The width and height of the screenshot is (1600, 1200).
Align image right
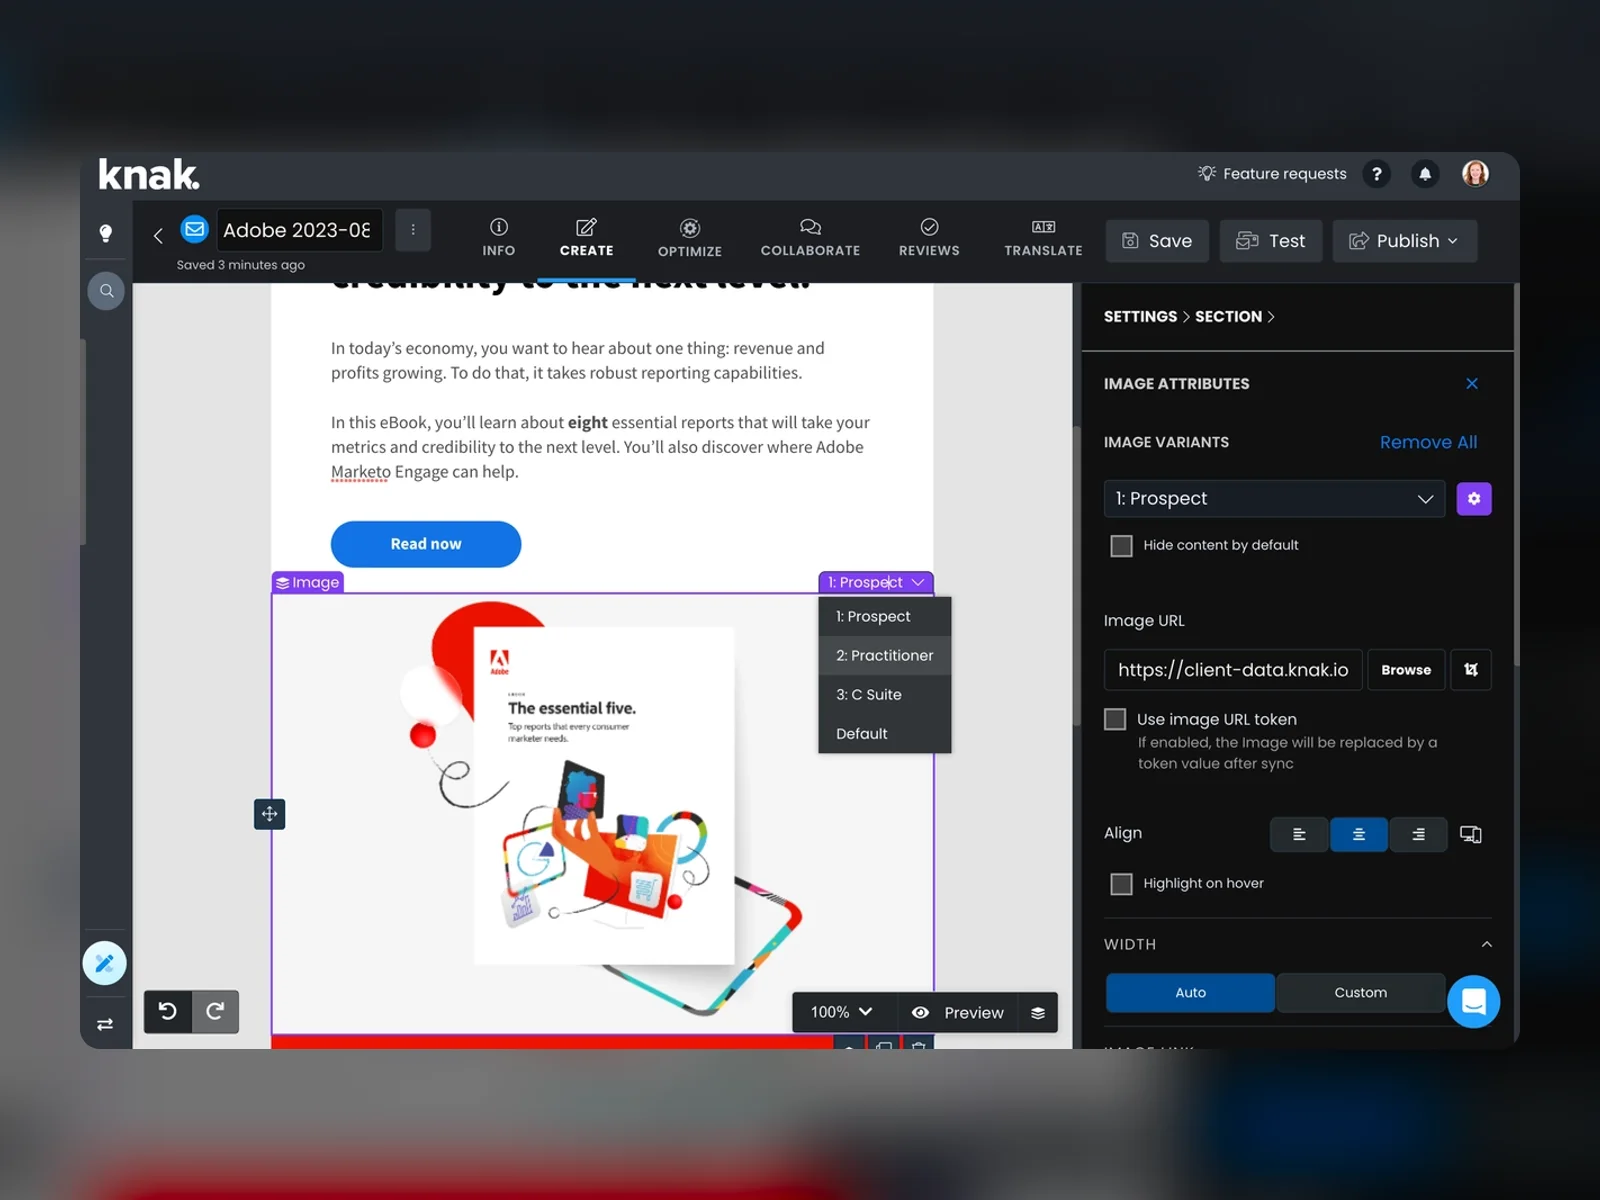tap(1418, 834)
